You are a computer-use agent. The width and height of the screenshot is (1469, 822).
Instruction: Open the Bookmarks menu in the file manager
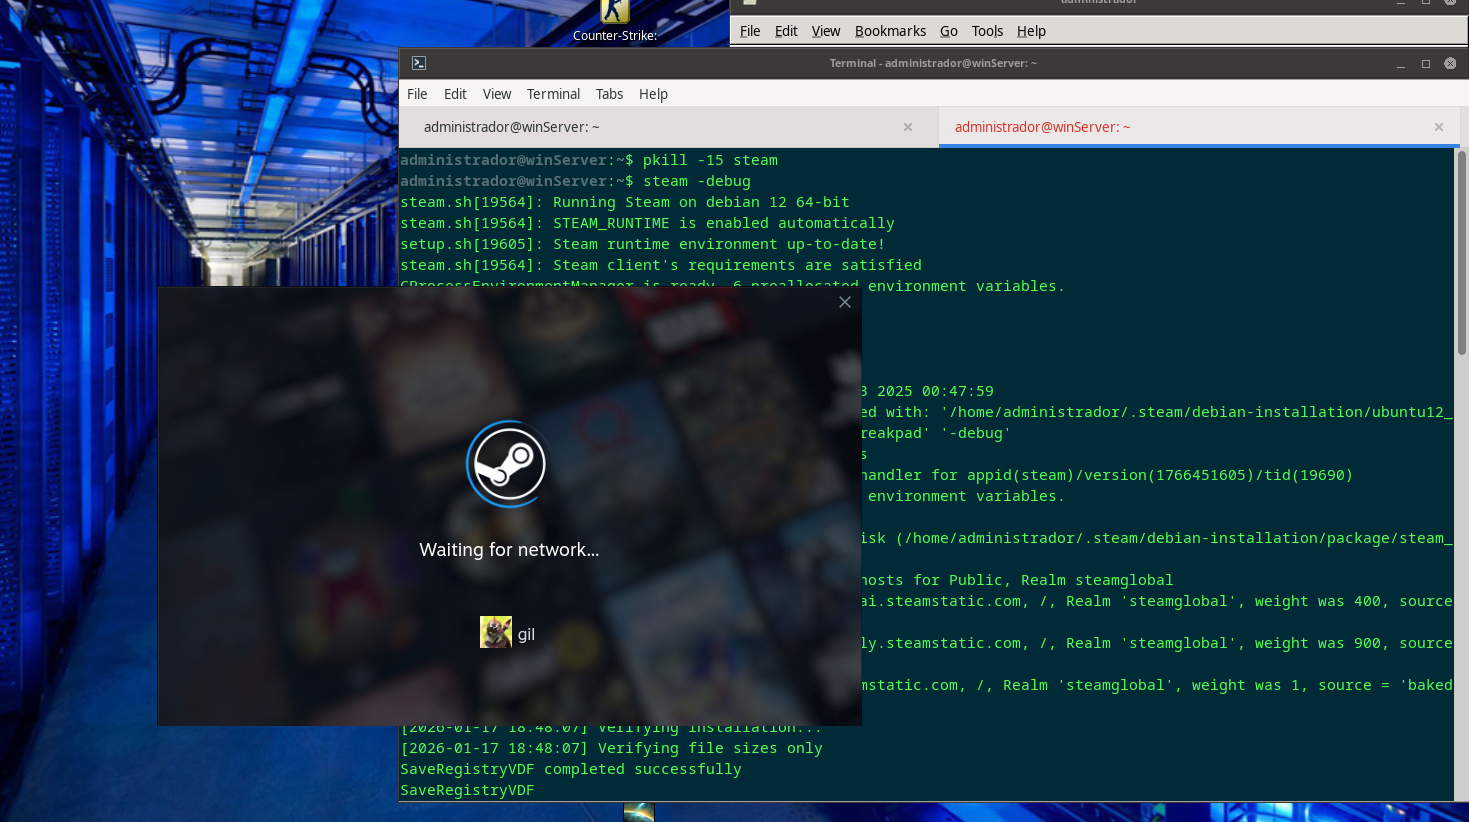coord(890,31)
